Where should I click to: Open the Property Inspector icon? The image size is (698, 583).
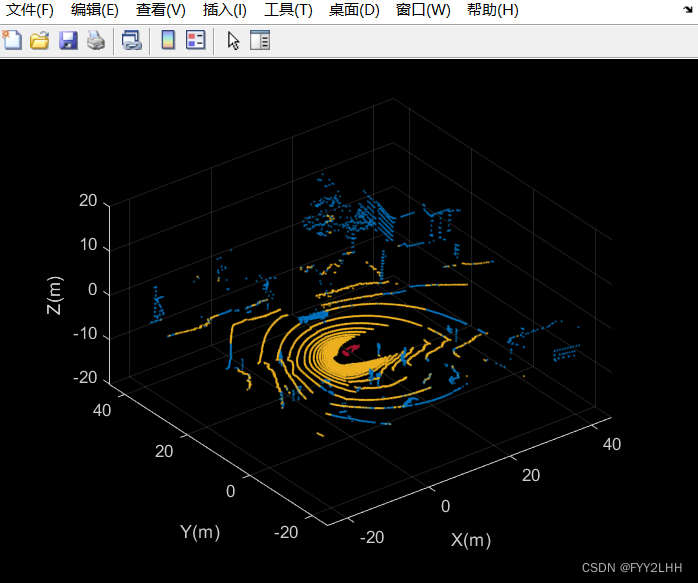coord(260,40)
